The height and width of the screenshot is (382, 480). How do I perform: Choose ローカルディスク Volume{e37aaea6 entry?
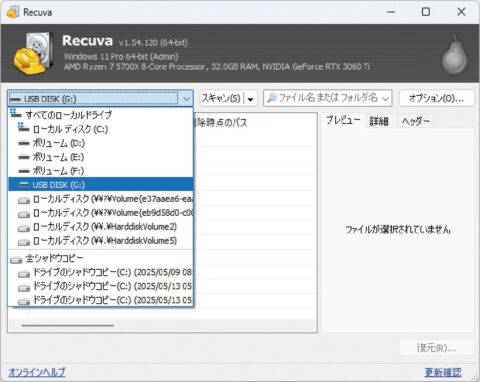pyautogui.click(x=100, y=199)
